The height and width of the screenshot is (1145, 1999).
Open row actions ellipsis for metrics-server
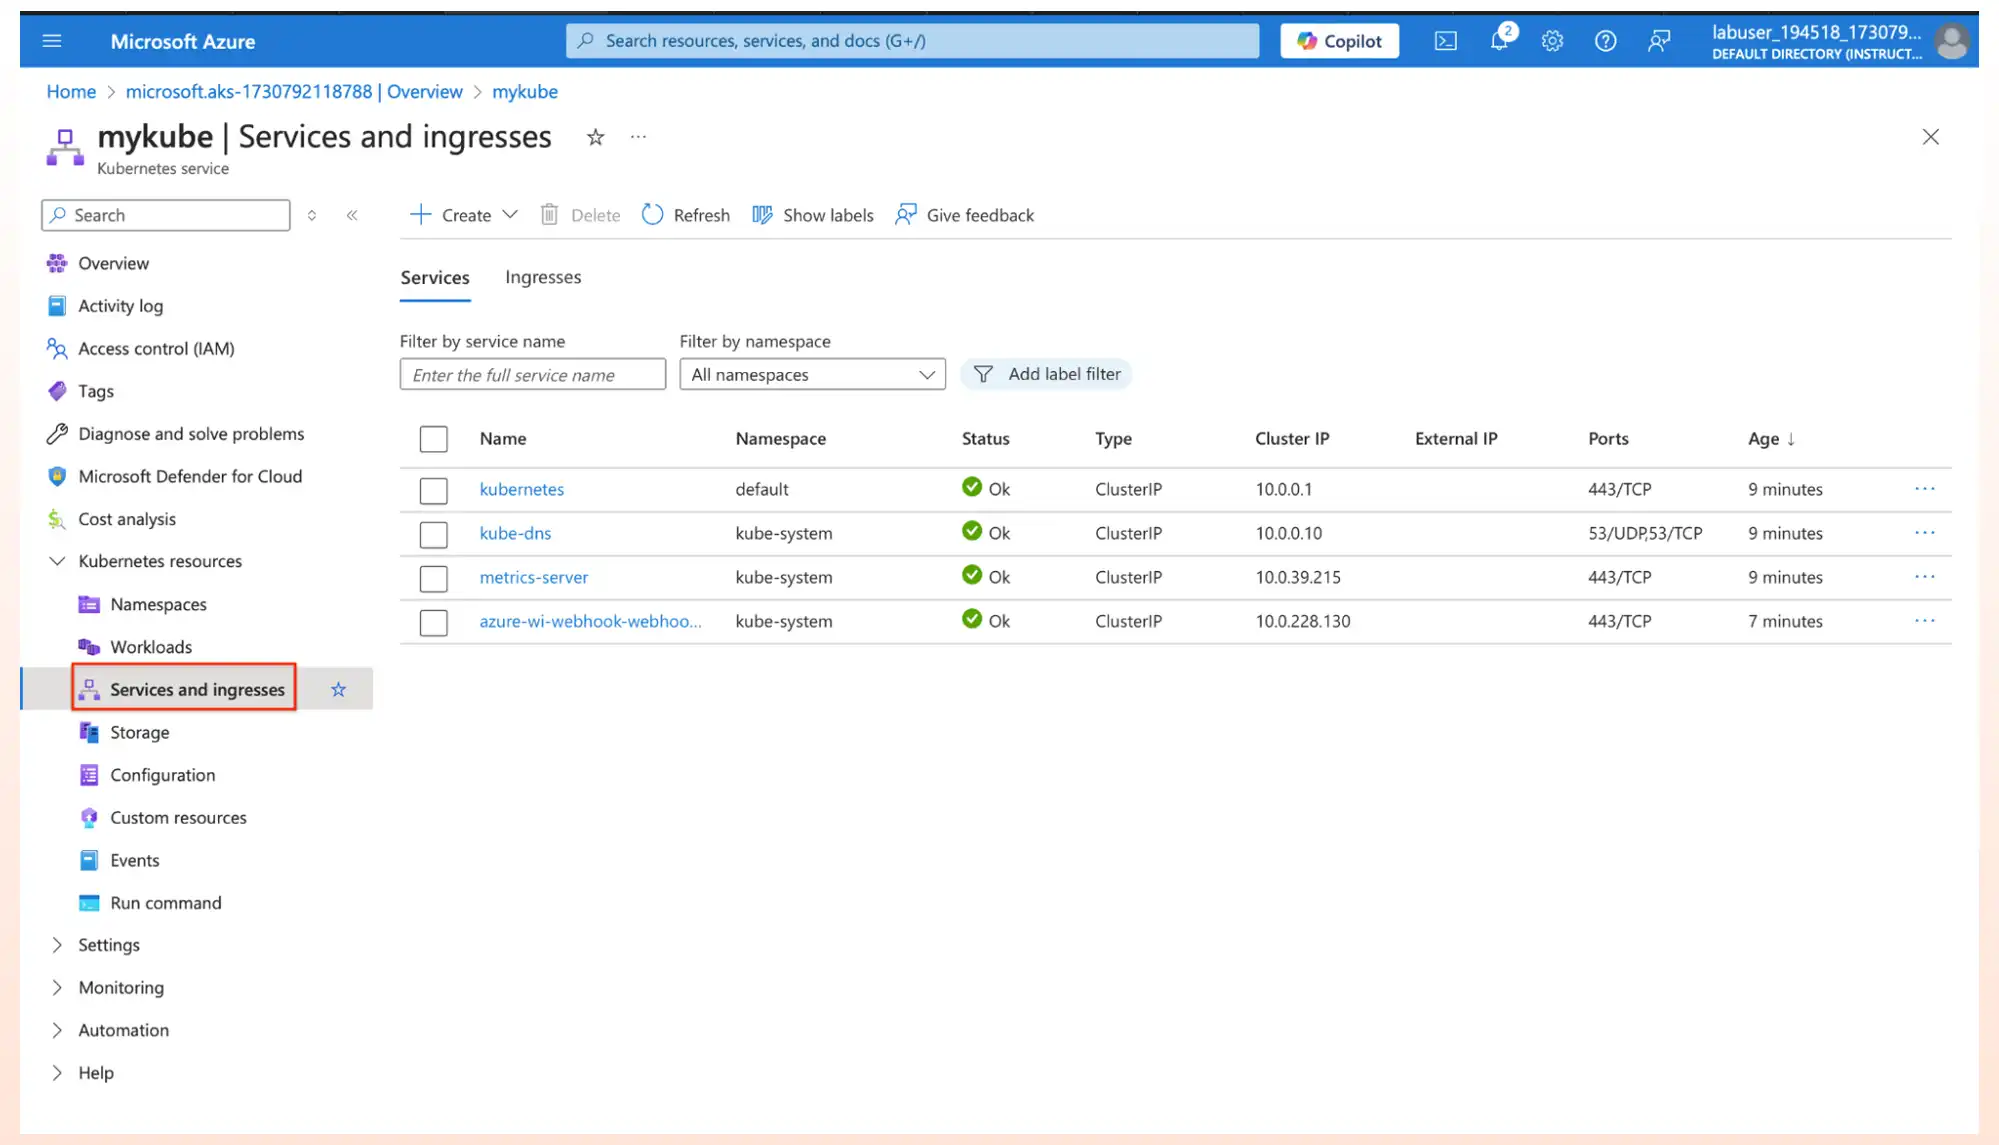[1925, 577]
